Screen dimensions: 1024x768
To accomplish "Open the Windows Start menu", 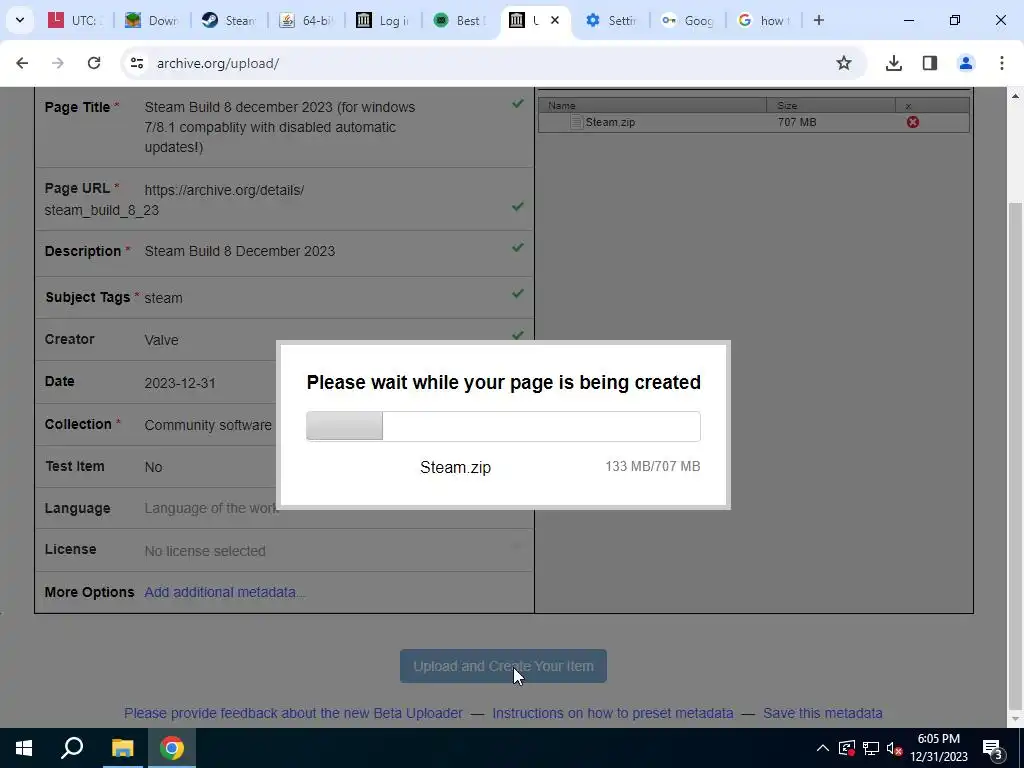I will [x=24, y=748].
